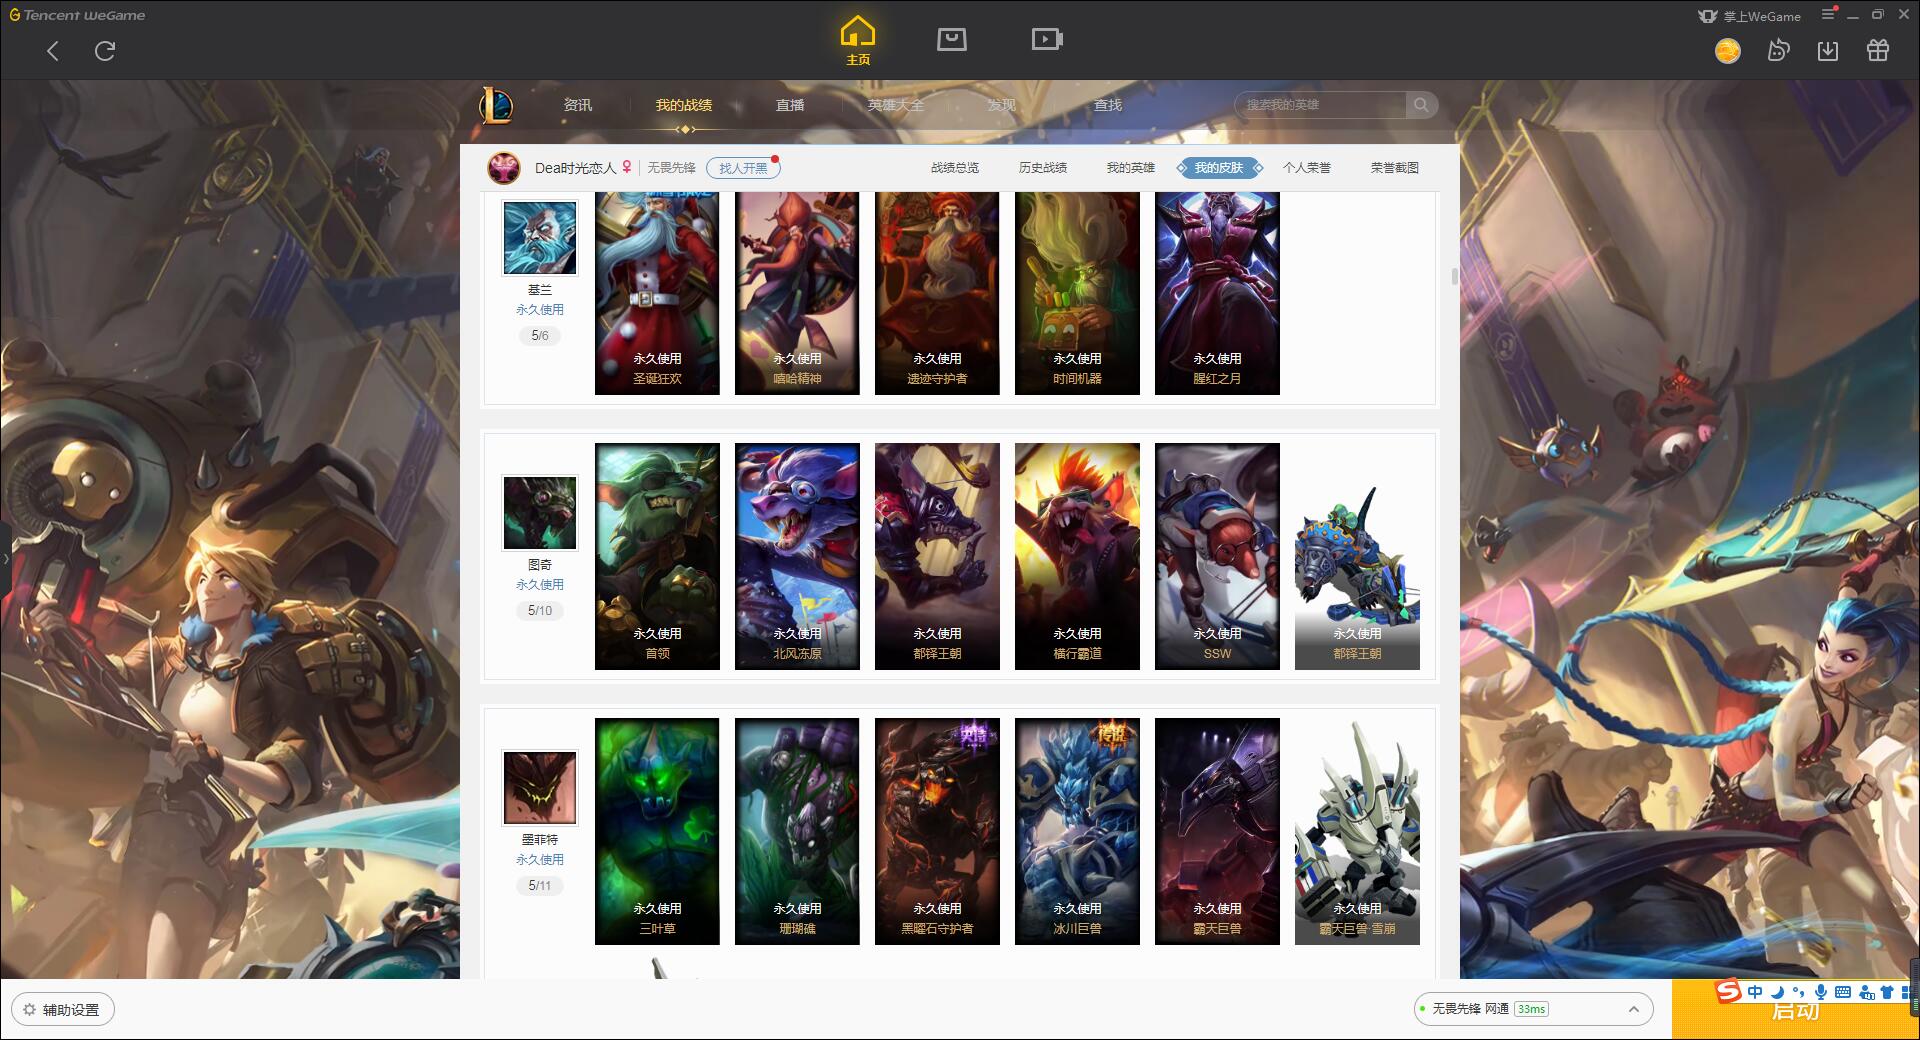This screenshot has height=1040, width=1920.
Task: Click 永久使用 link under 基兰
Action: pyautogui.click(x=540, y=310)
